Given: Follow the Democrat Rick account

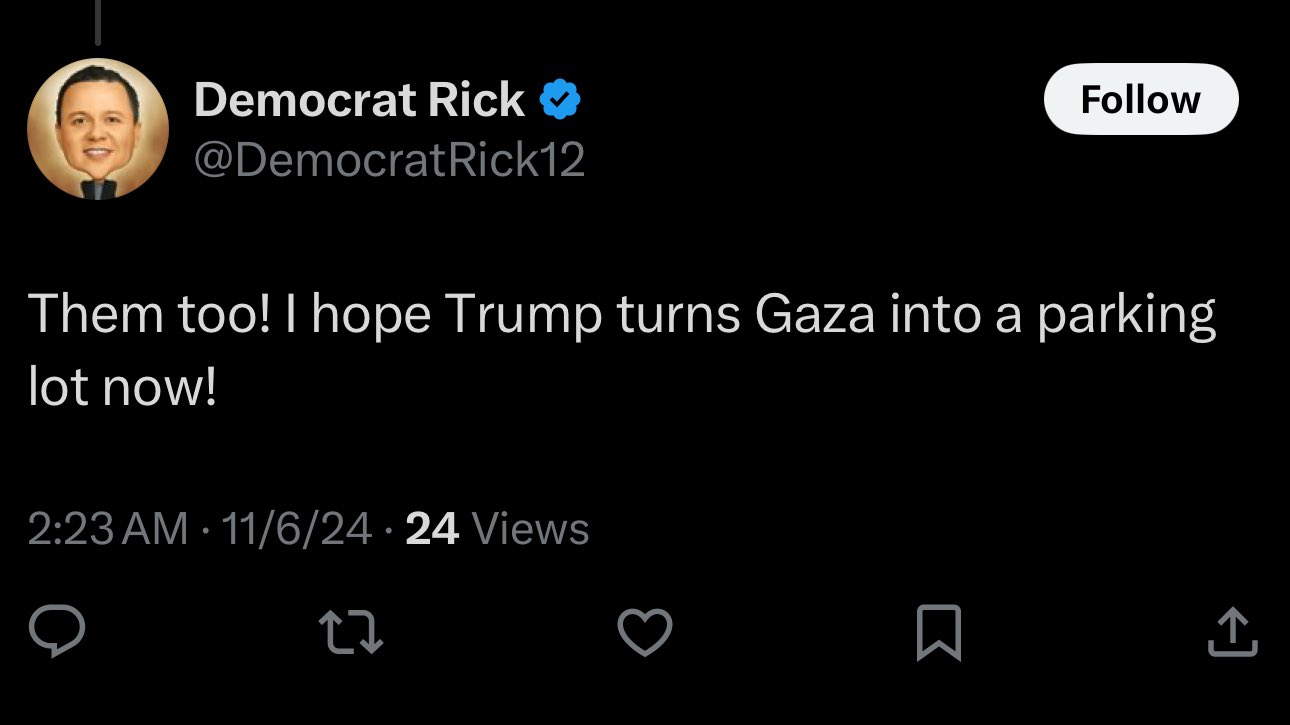Looking at the screenshot, I should [1140, 99].
